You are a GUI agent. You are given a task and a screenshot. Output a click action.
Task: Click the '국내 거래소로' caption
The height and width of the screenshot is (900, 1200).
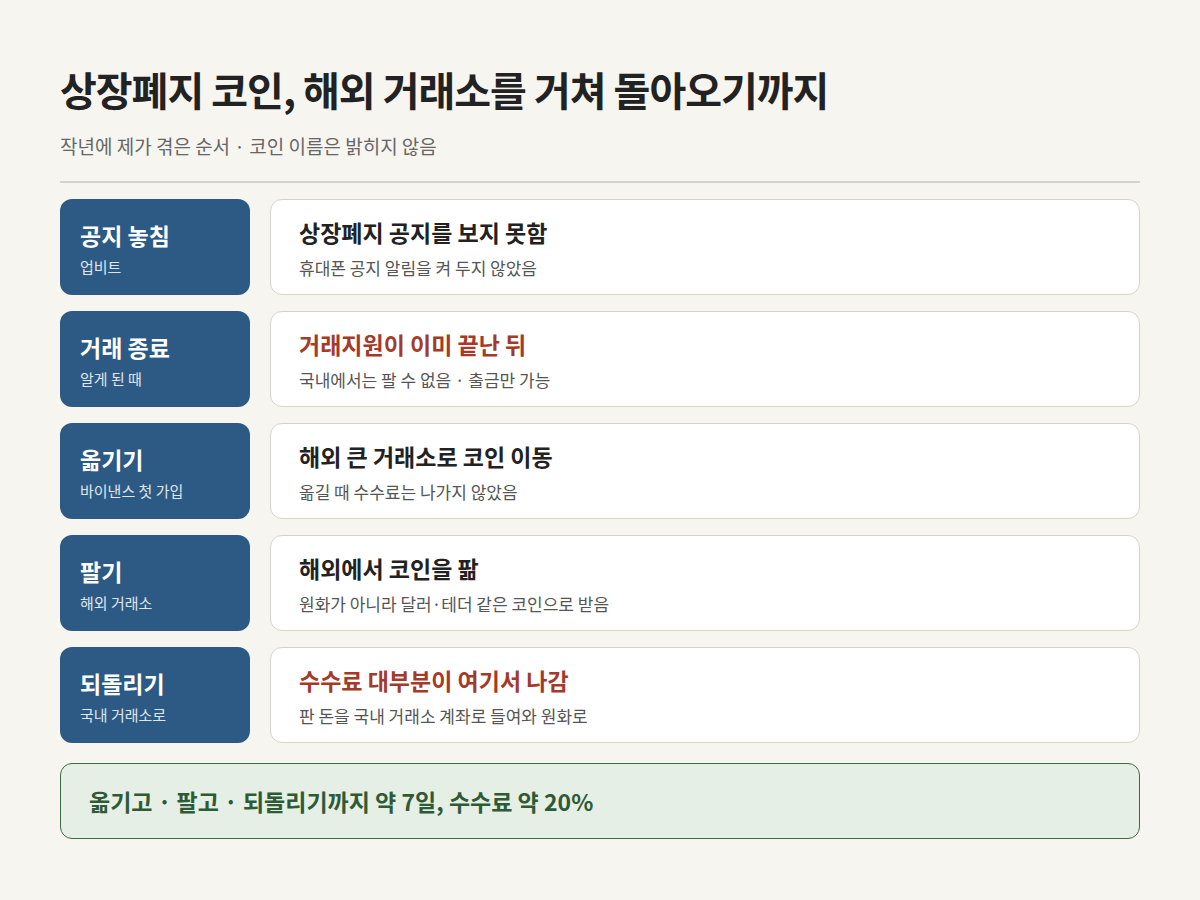click(123, 716)
